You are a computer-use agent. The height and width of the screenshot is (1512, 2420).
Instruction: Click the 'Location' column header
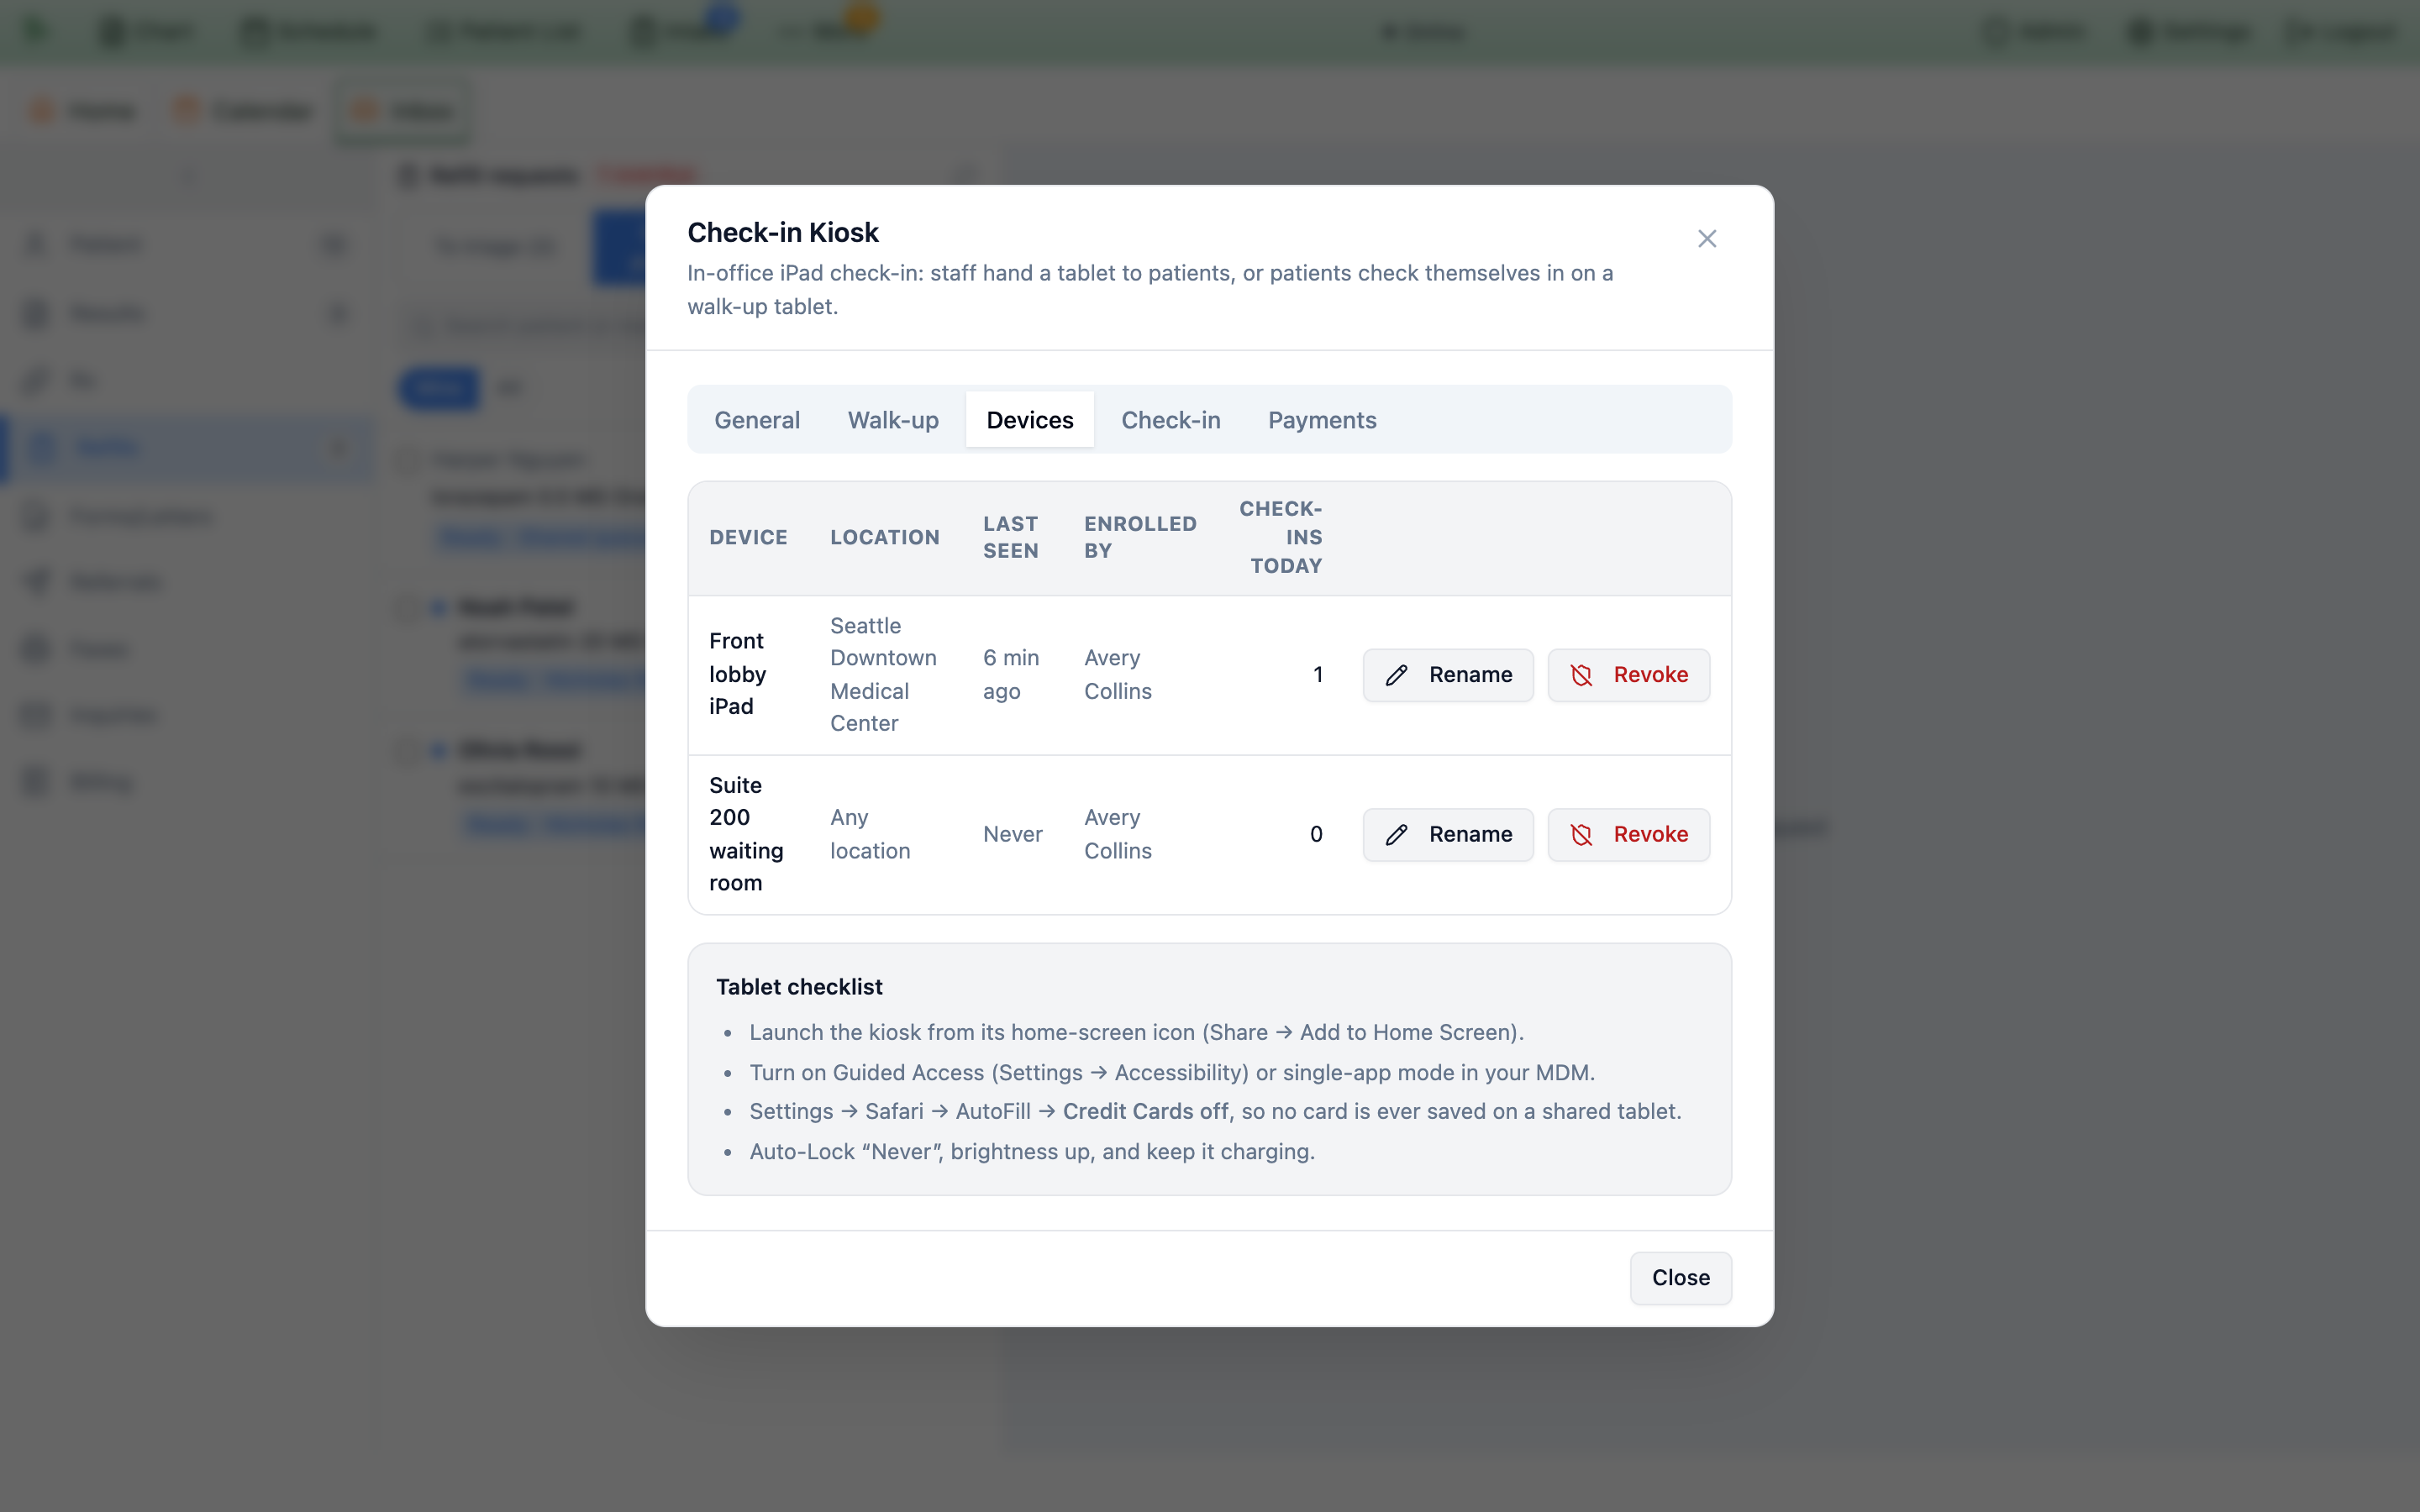pos(884,537)
